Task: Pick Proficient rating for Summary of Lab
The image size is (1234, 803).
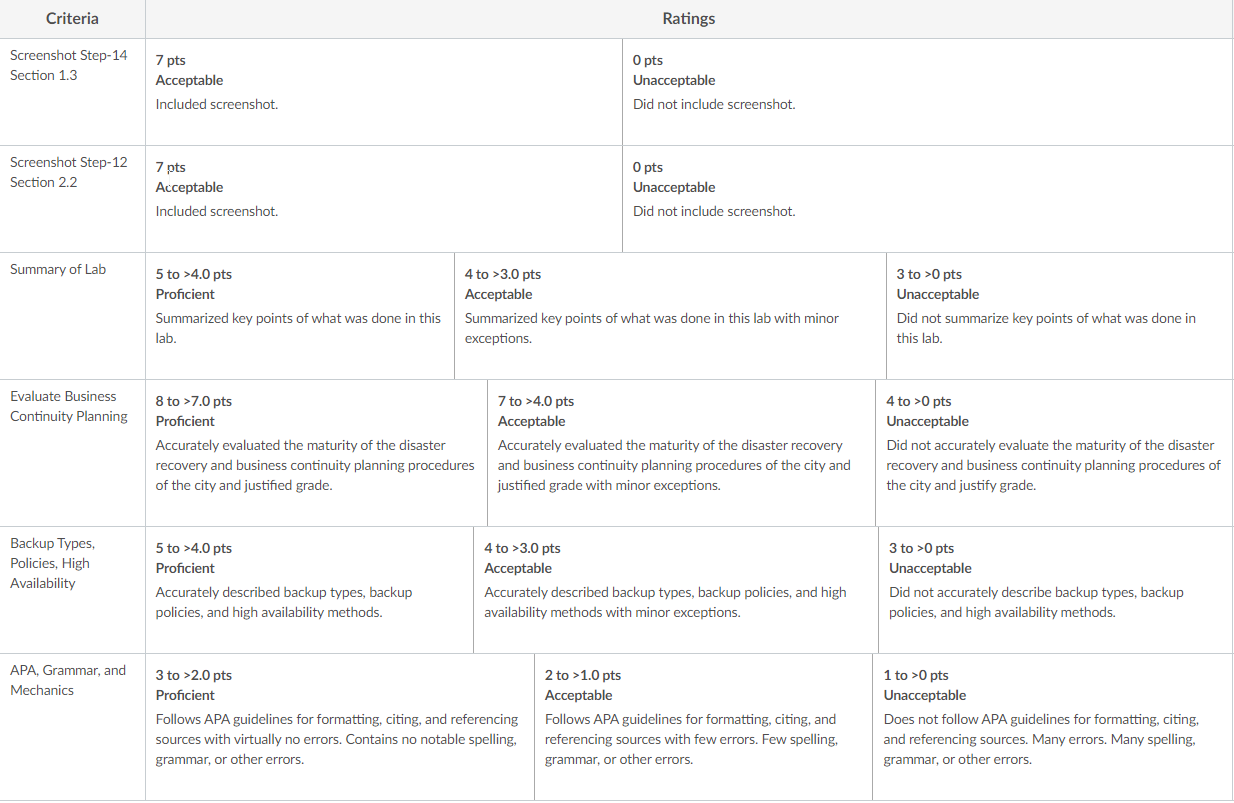Action: 300,316
